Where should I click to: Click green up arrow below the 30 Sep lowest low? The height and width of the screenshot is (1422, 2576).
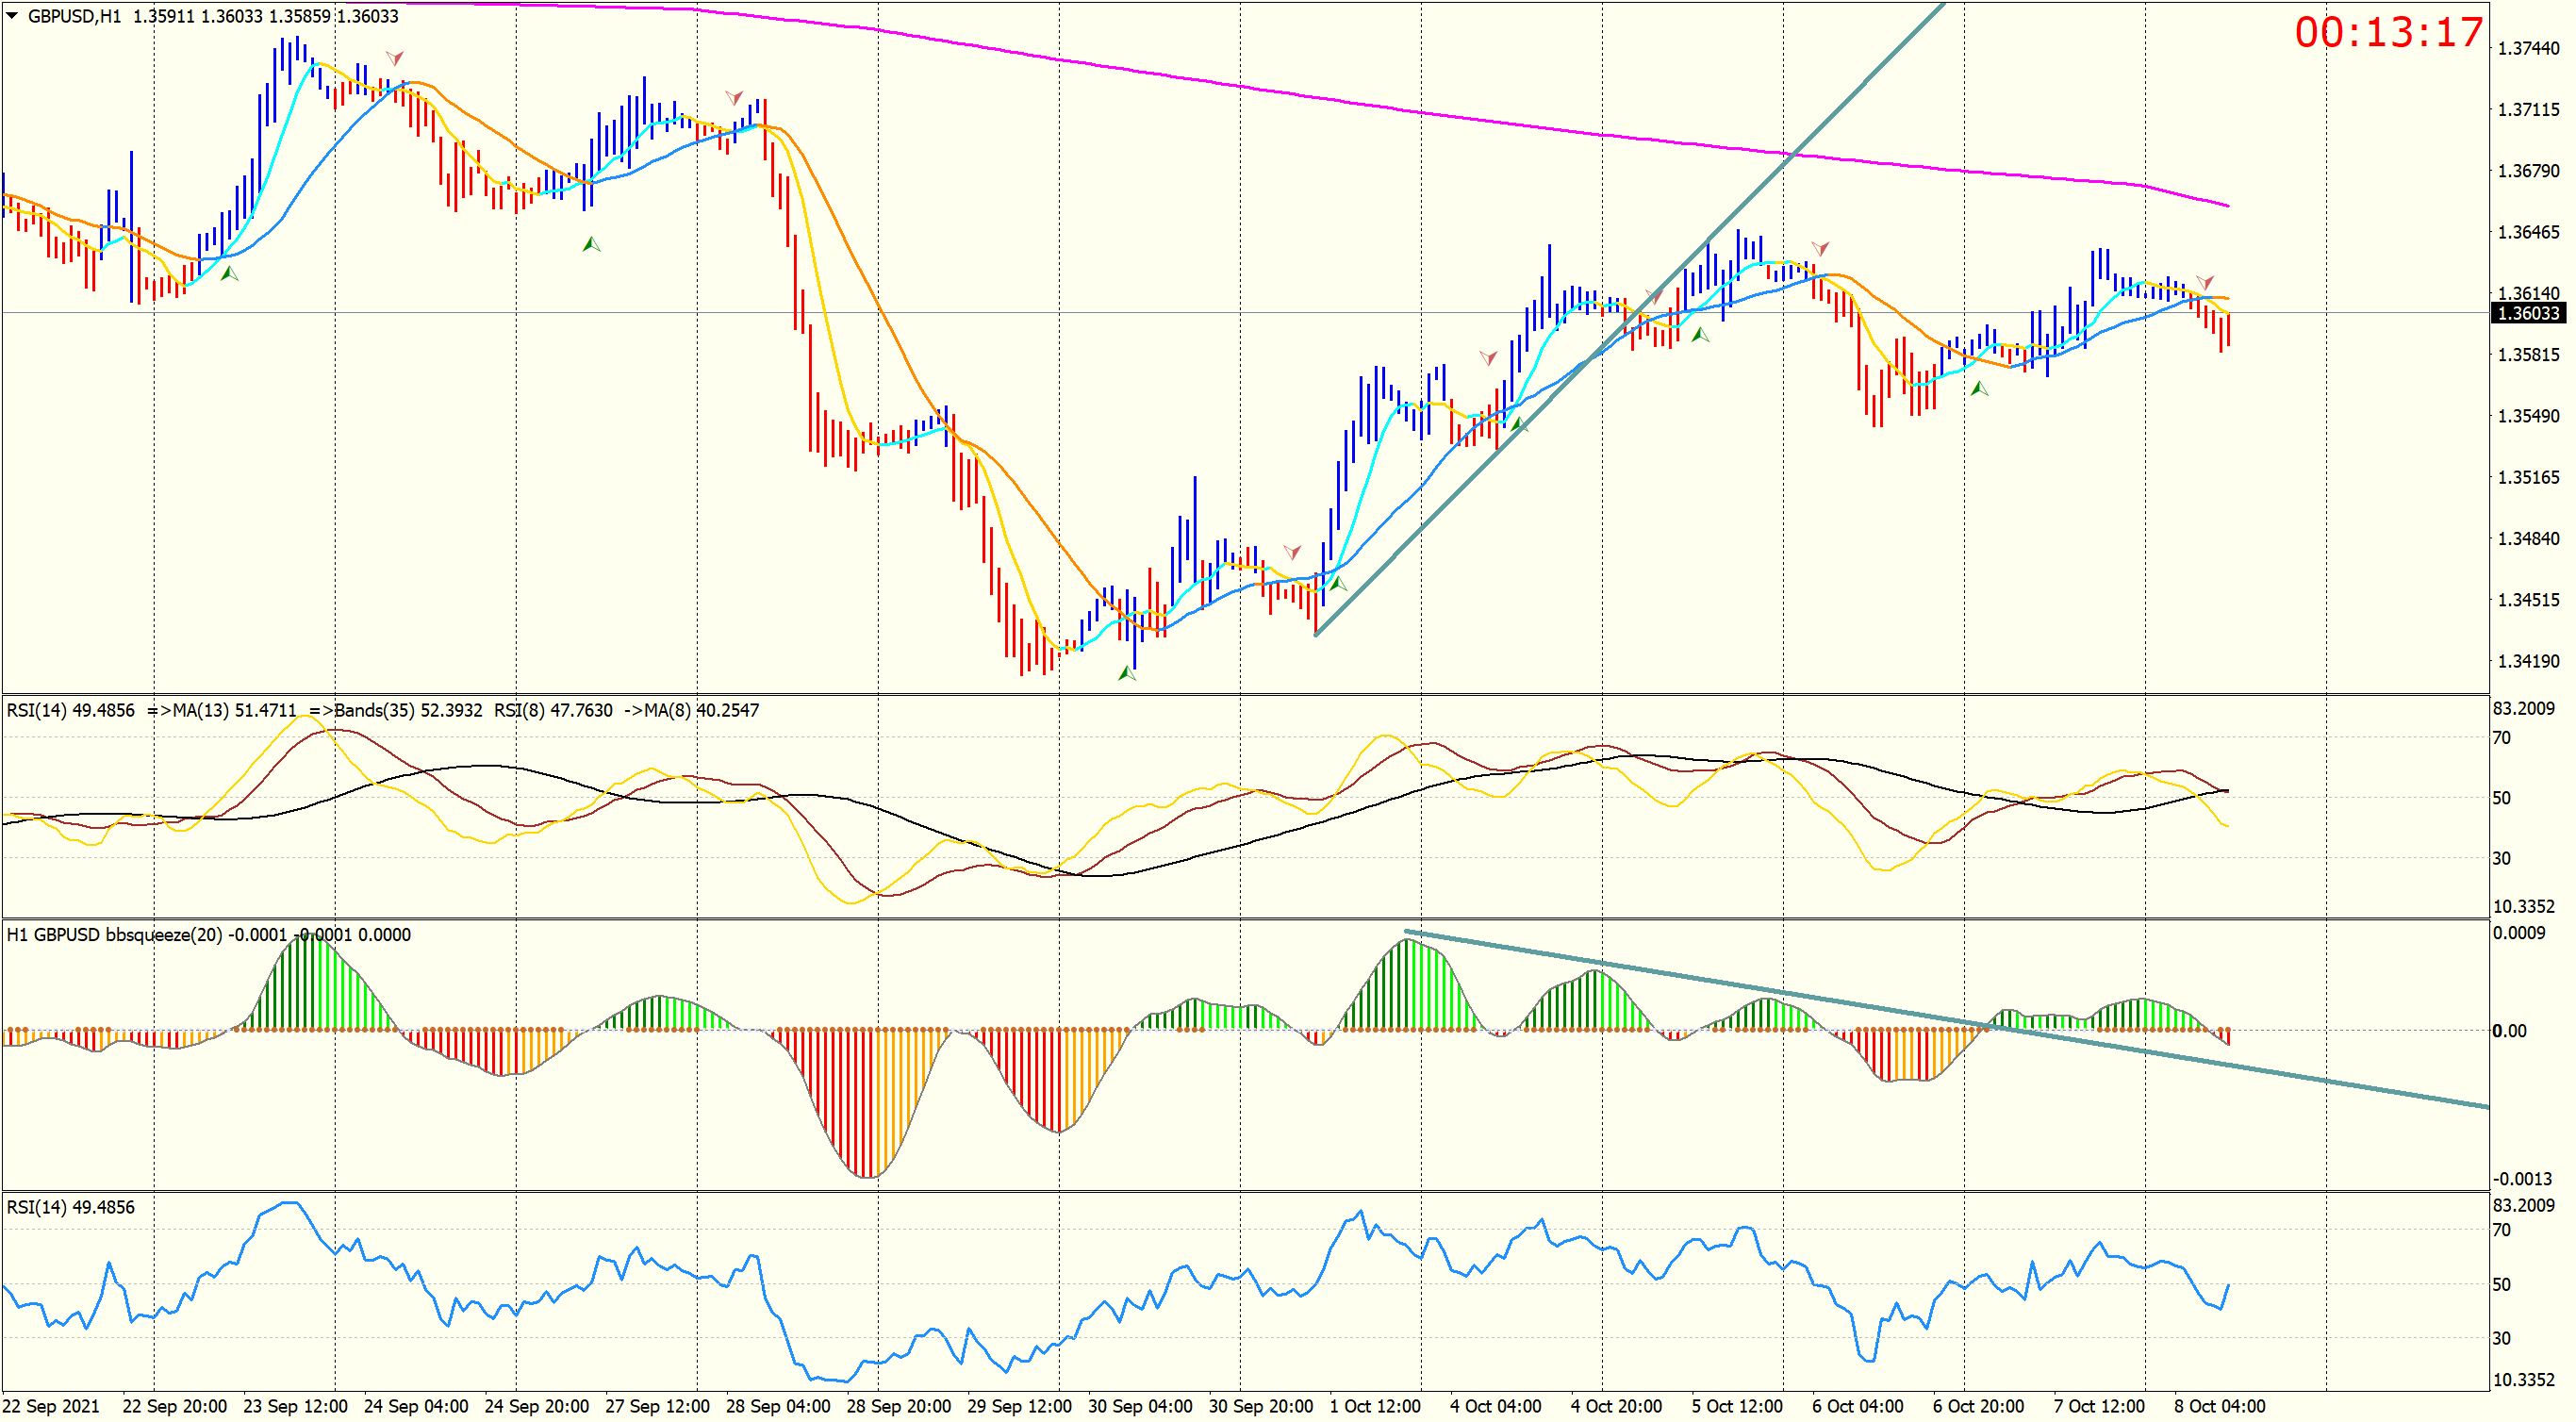tap(1127, 674)
